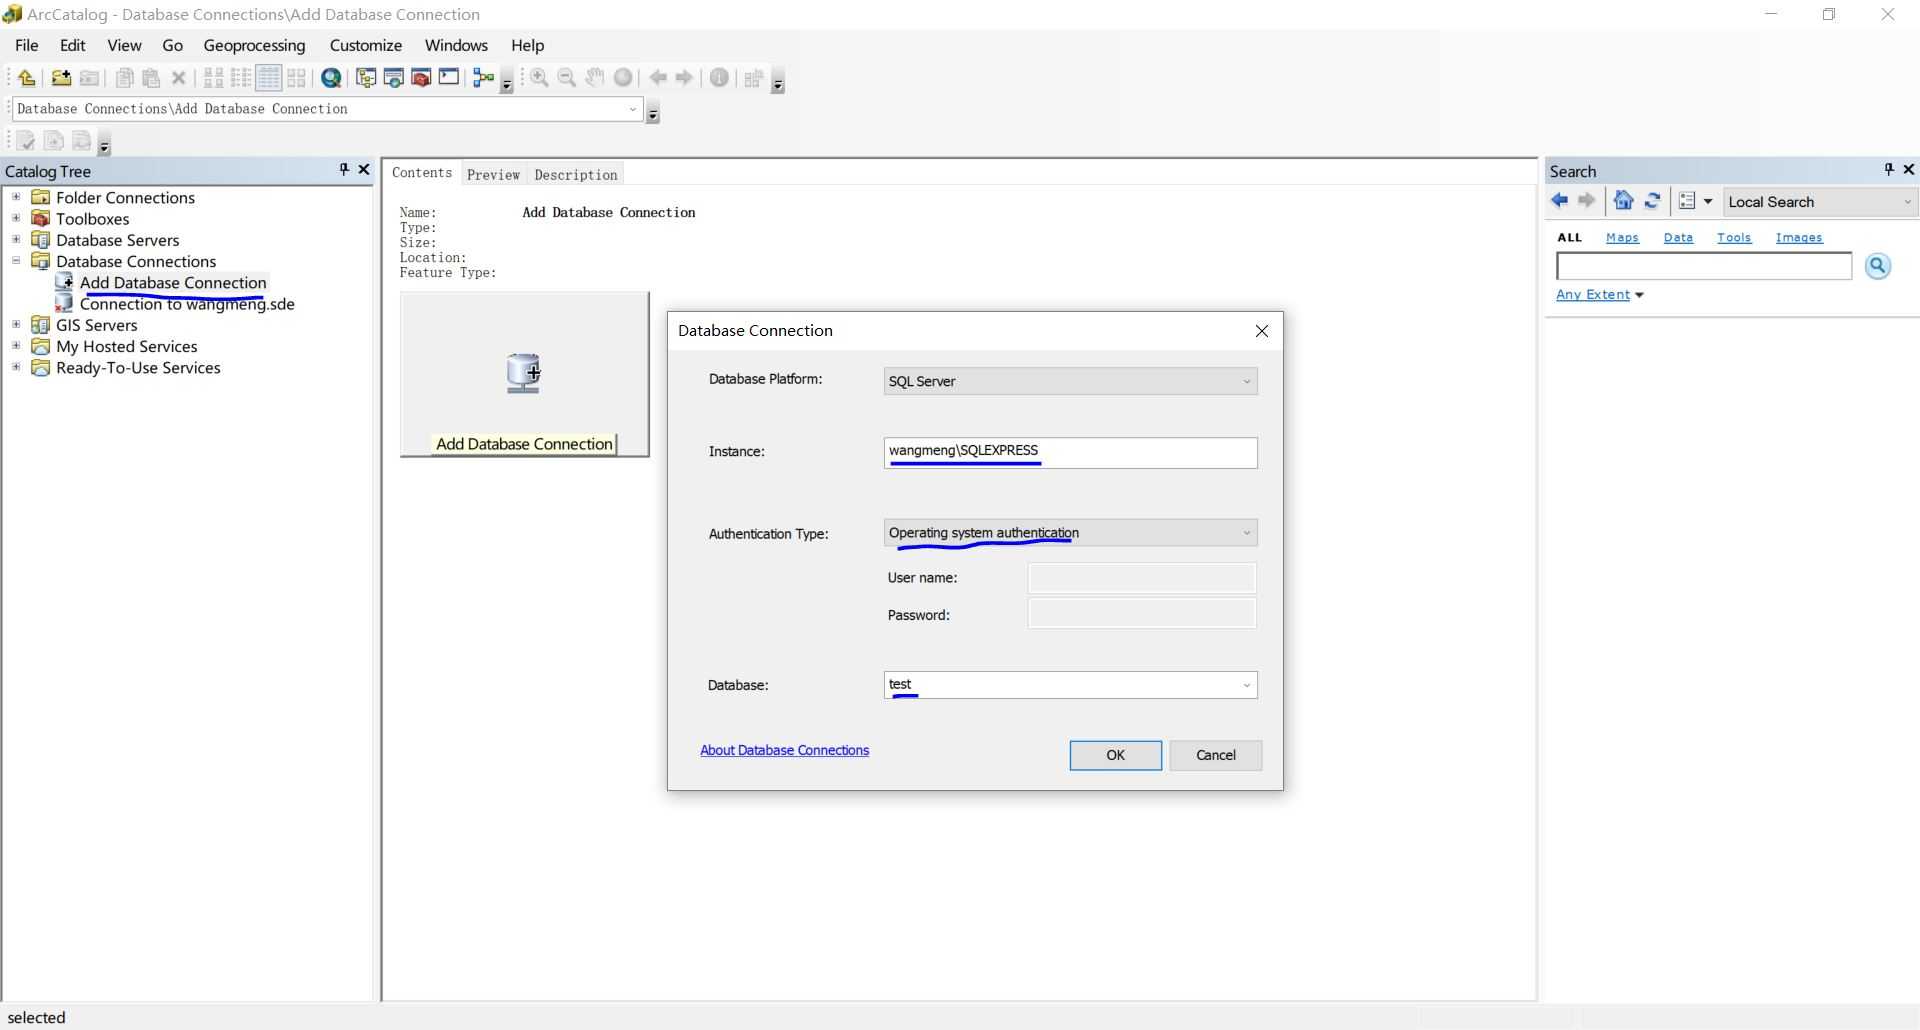The image size is (1920, 1030).
Task: Click the Search panel back arrow
Action: 1560,201
